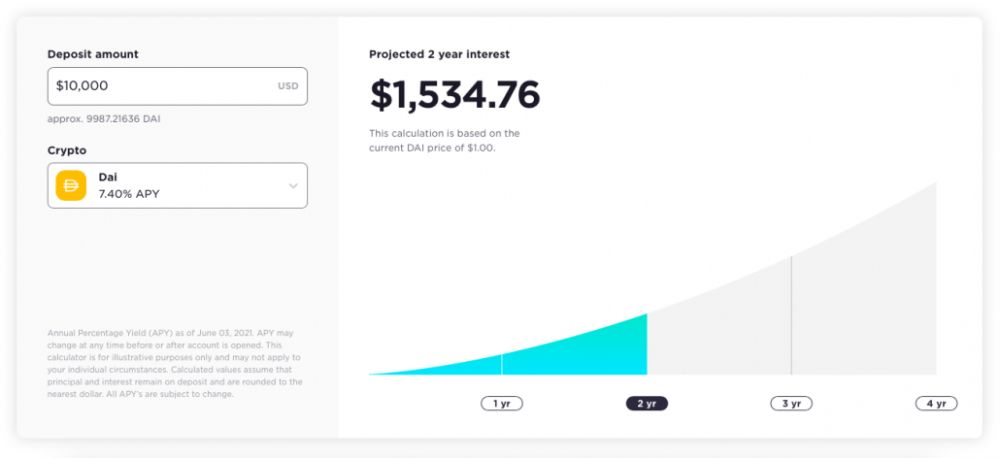Switch to the 4 yr projection
Viewport: 1000px width, 458px height.
tap(936, 404)
